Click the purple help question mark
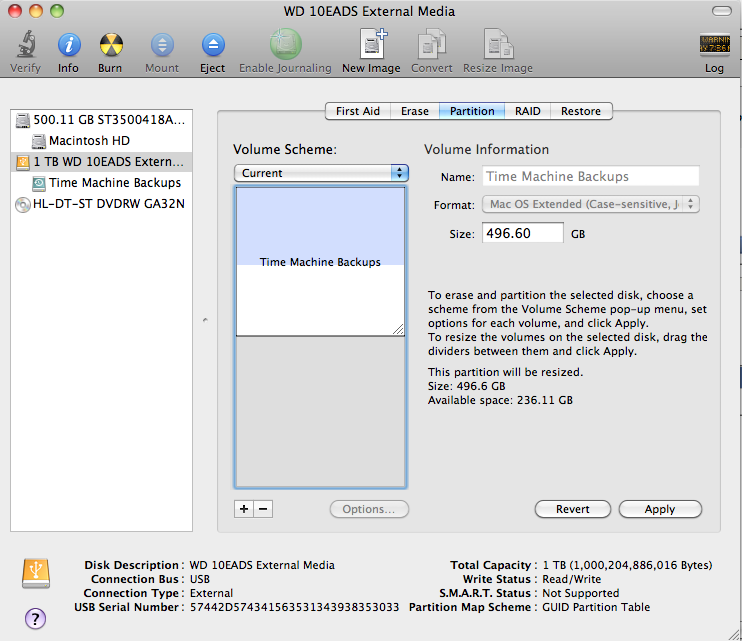The width and height of the screenshot is (742, 641). (x=35, y=618)
